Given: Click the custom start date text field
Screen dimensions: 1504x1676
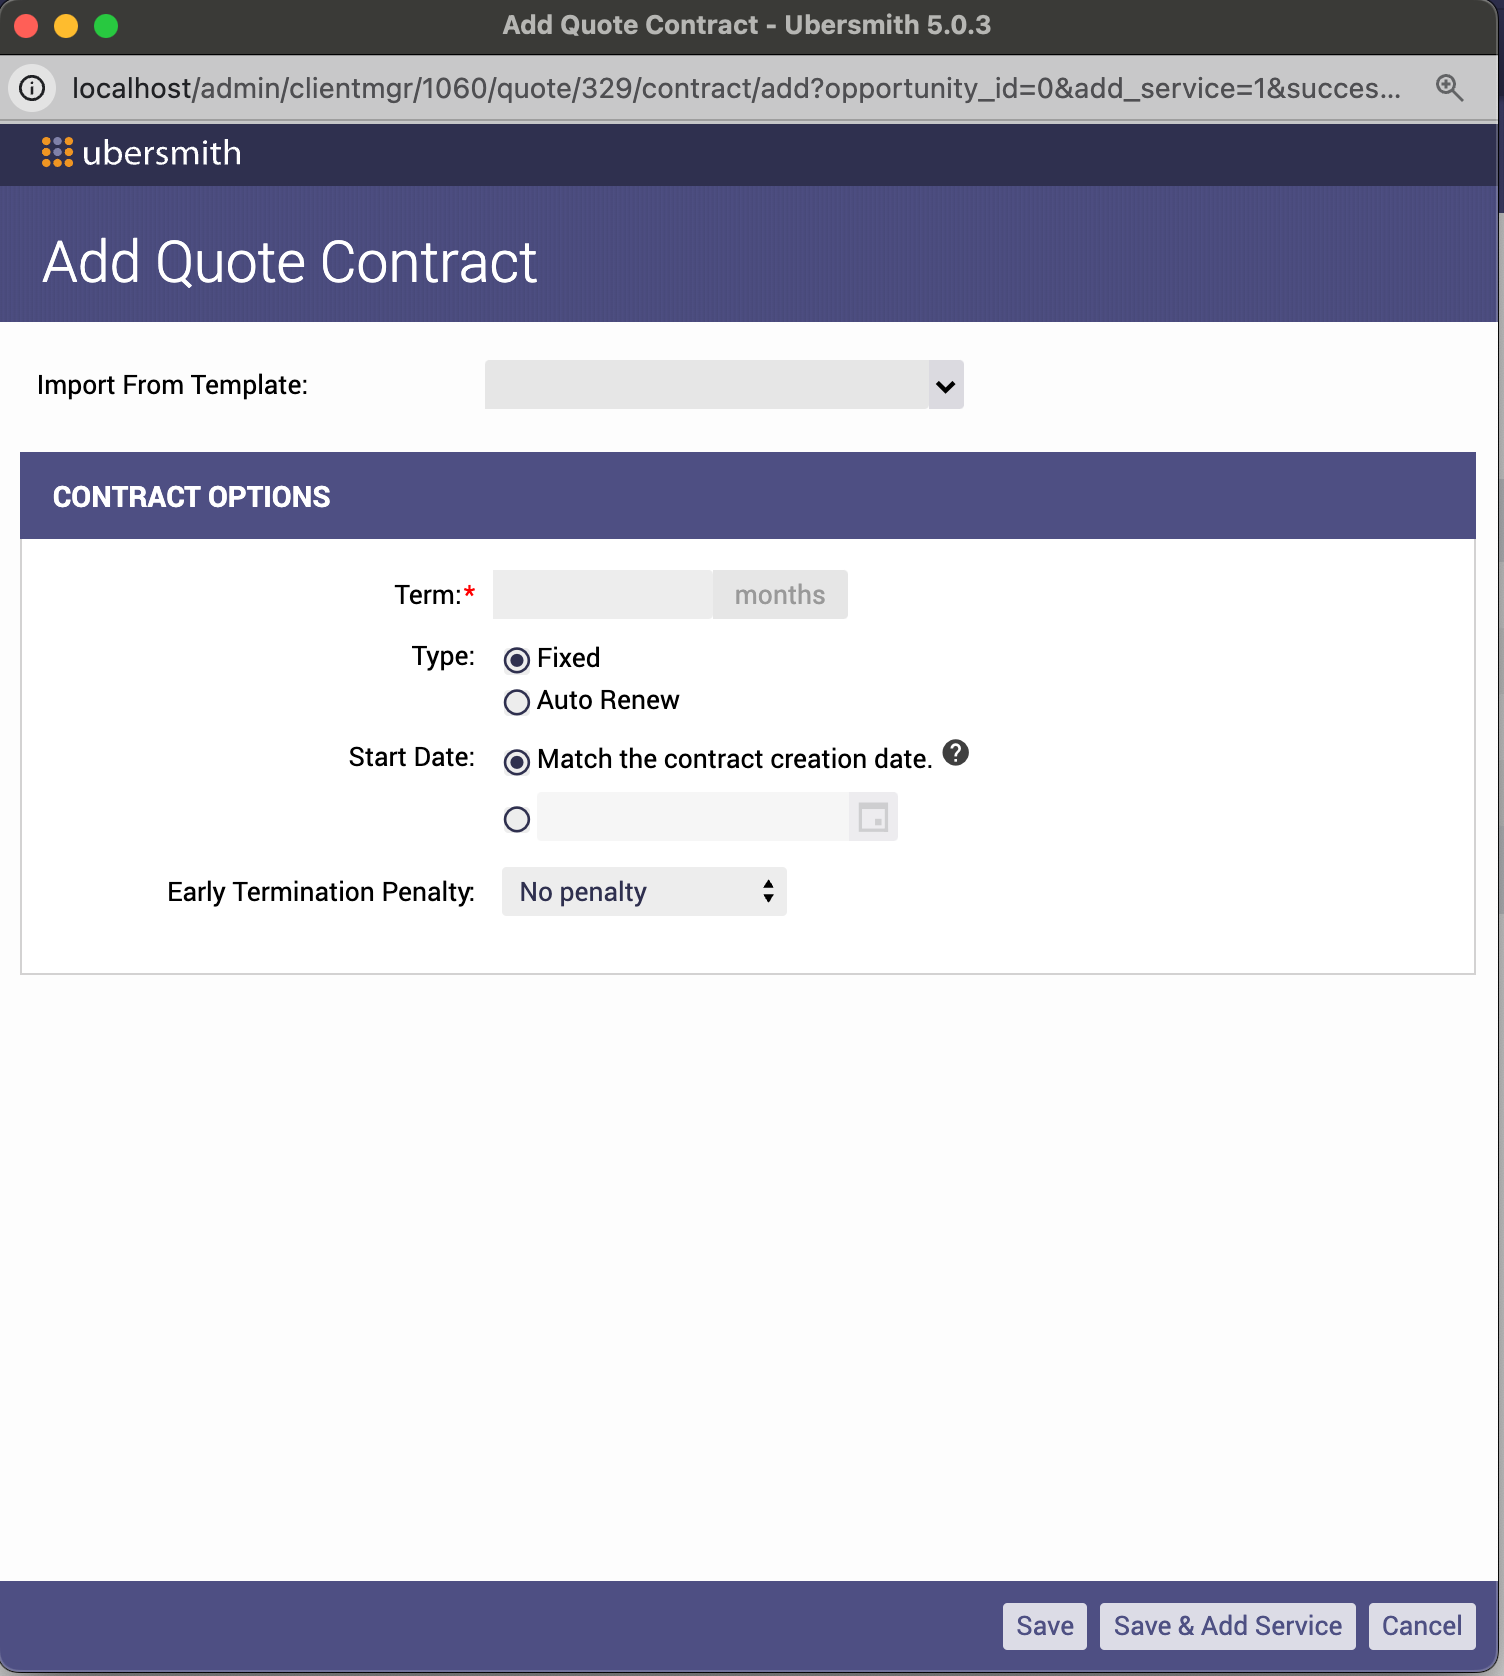Looking at the screenshot, I should click(x=692, y=817).
